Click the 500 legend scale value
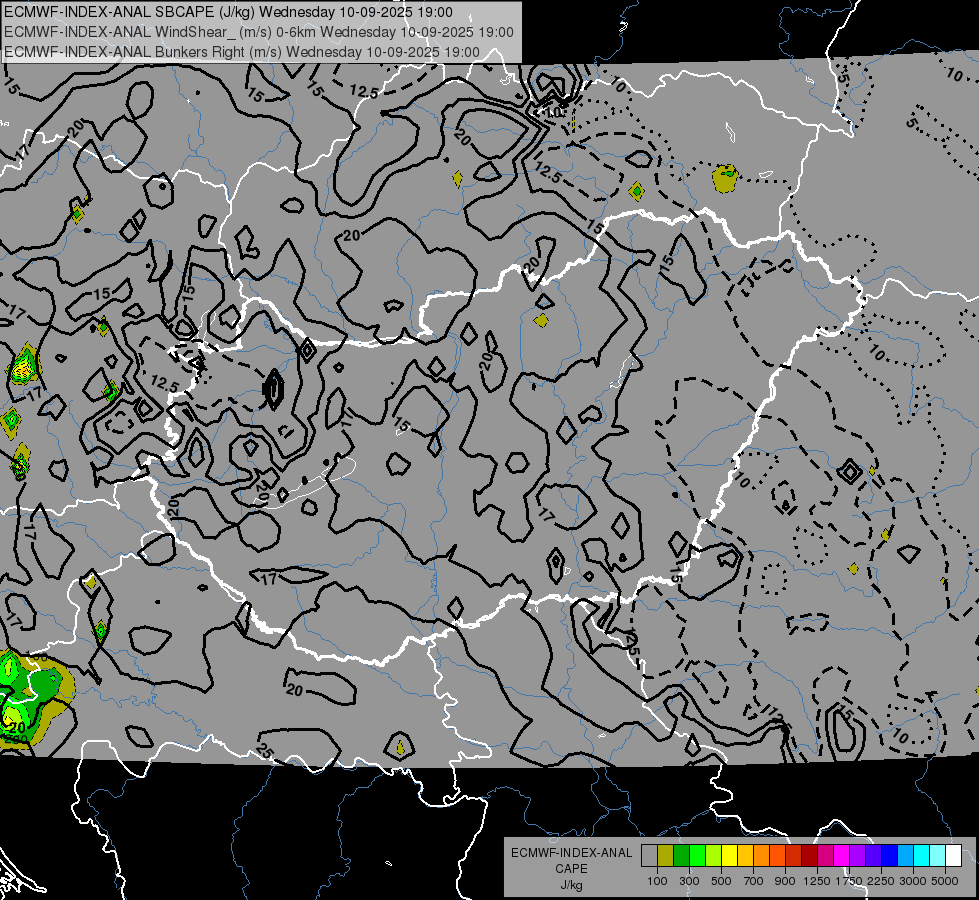This screenshot has height=900, width=979. tap(721, 881)
